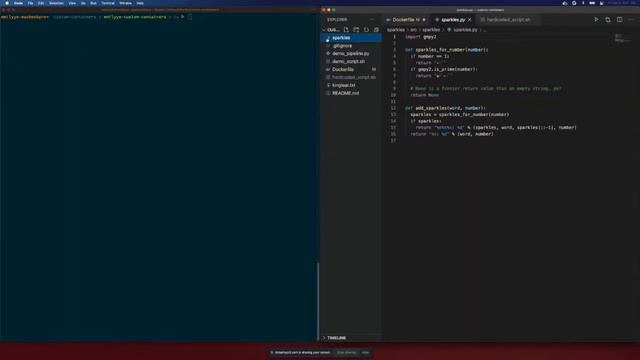
Task: Open the Terminal menu
Action: [108, 3]
